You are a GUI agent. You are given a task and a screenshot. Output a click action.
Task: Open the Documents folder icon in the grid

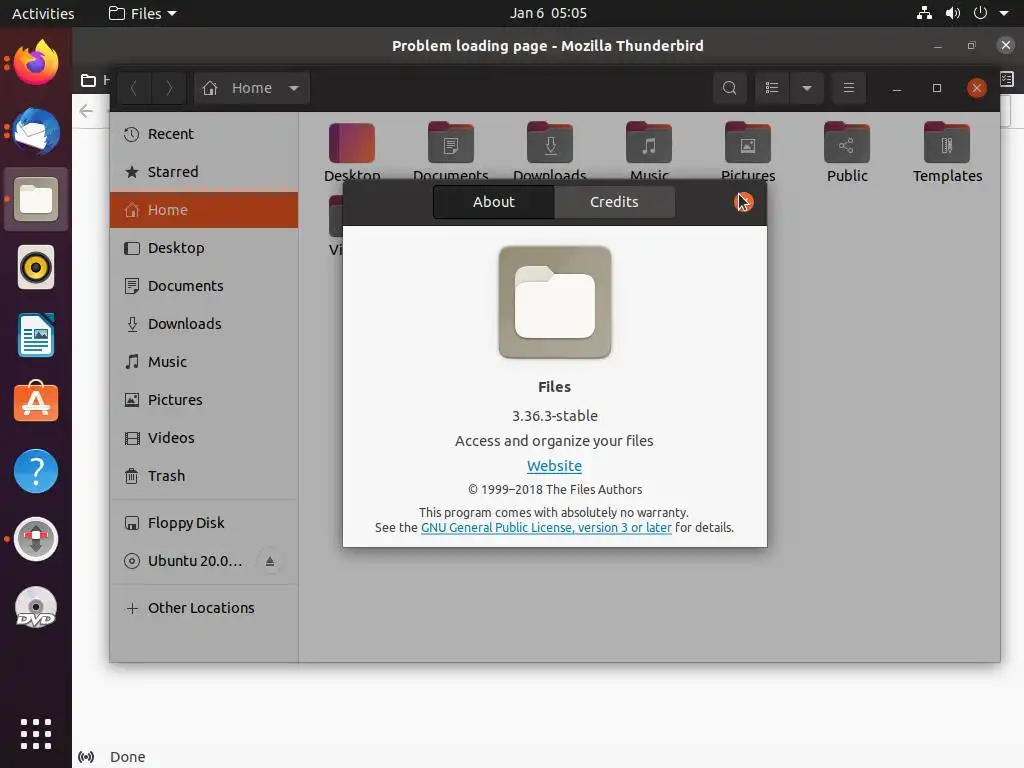click(x=451, y=143)
